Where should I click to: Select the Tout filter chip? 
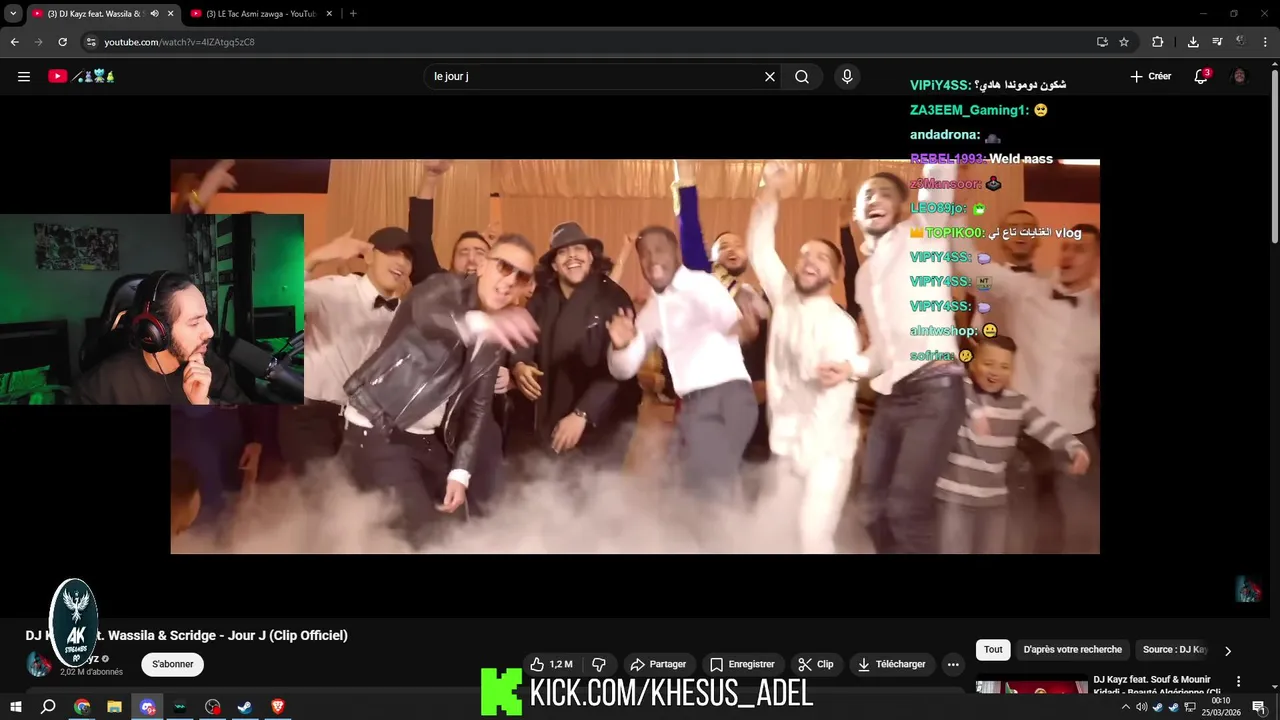point(993,650)
